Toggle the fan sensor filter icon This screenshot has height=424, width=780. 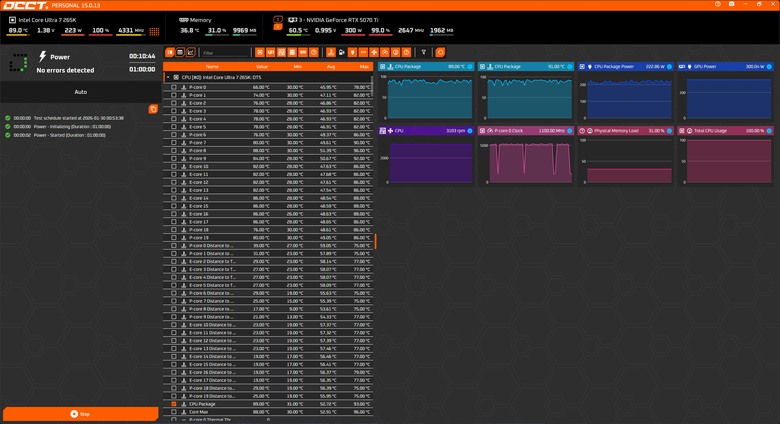point(374,52)
